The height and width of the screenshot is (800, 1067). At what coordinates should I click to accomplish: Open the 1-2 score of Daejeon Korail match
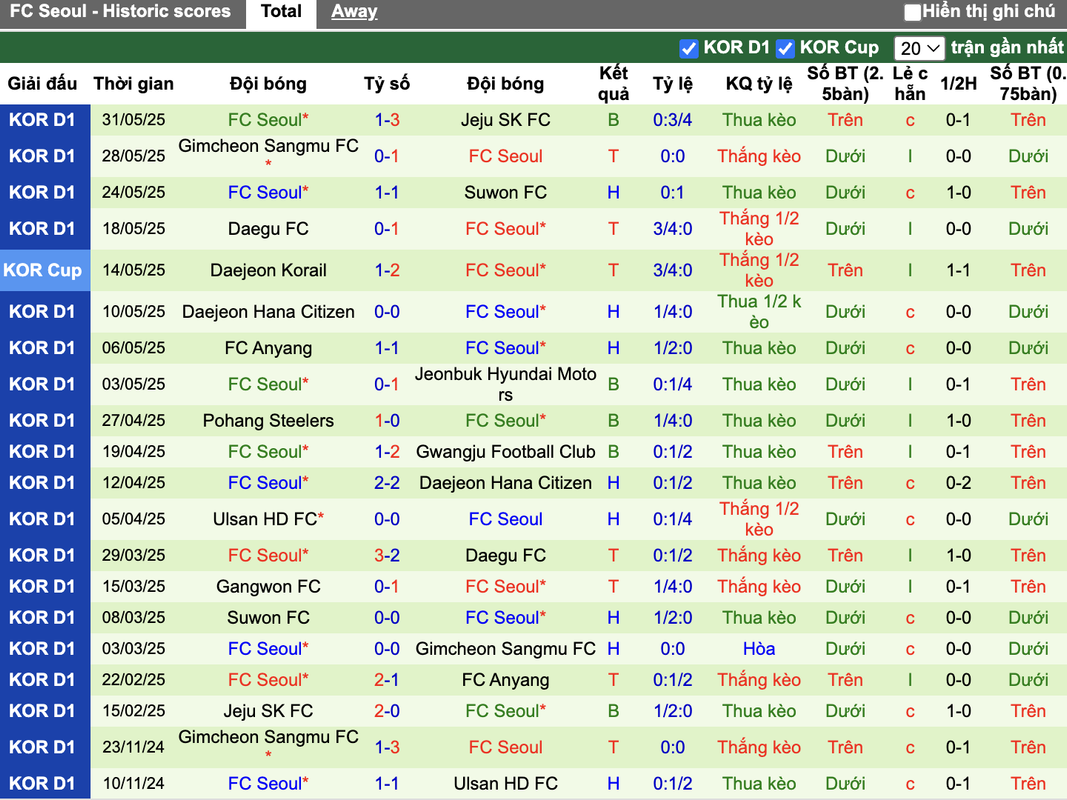pos(387,271)
